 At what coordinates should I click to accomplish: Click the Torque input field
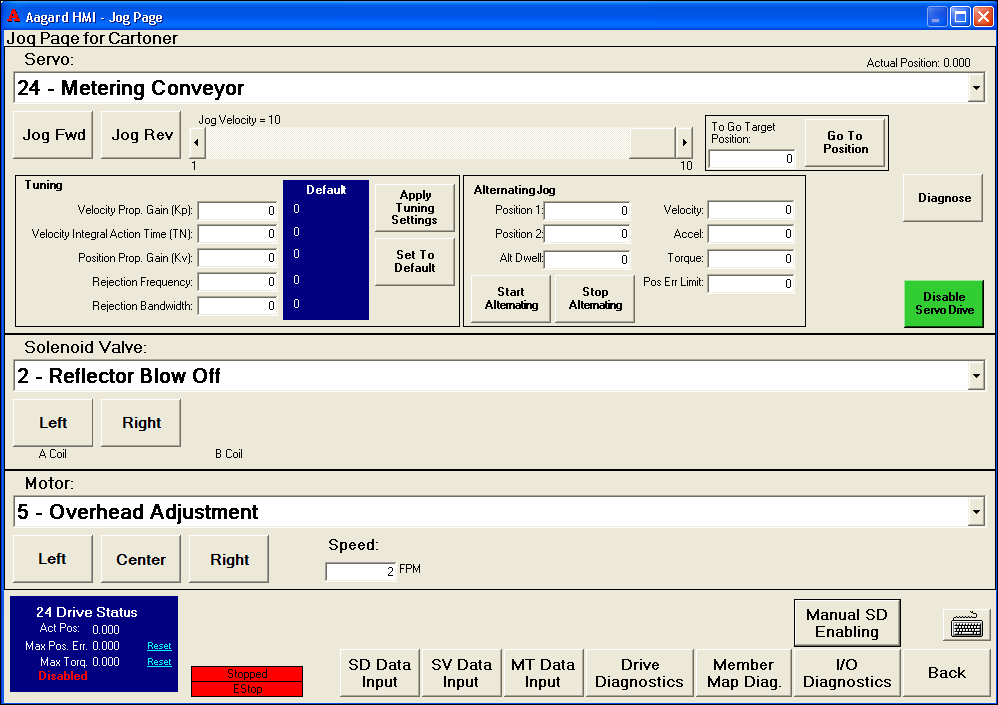[751, 259]
